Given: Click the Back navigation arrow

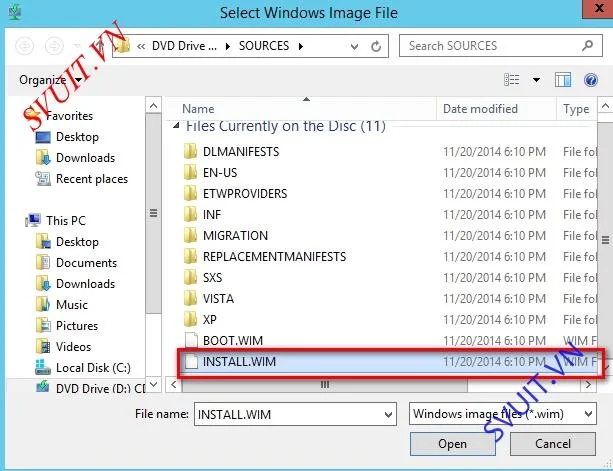Looking at the screenshot, I should coord(24,46).
